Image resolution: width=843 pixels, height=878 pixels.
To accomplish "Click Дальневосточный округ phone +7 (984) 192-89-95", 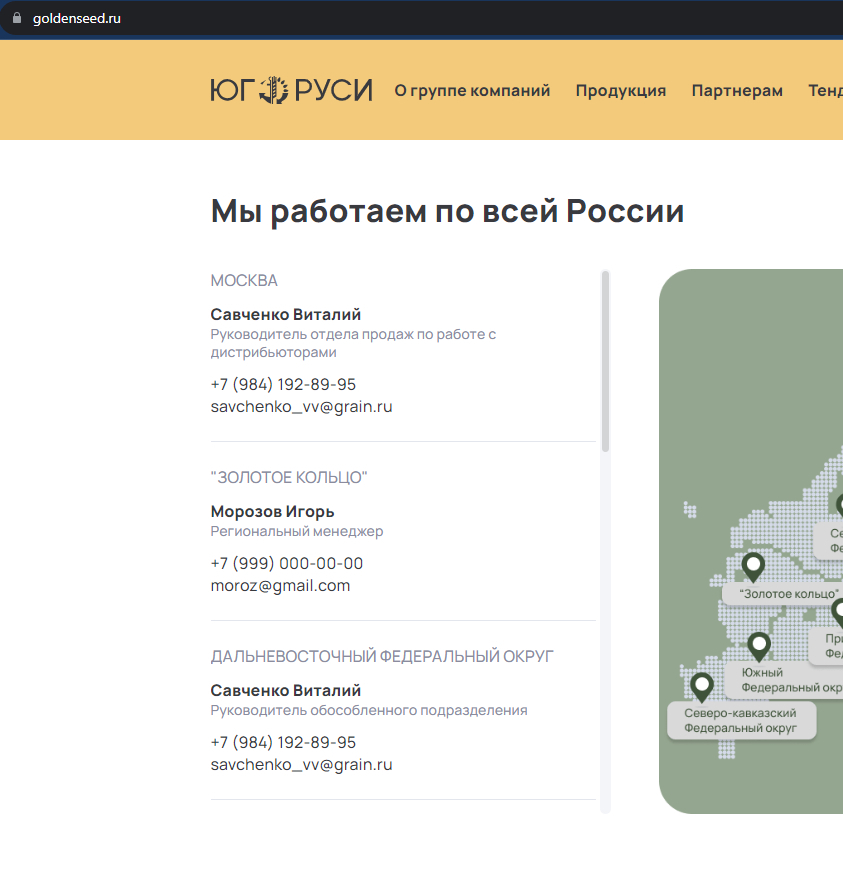I will 283,742.
